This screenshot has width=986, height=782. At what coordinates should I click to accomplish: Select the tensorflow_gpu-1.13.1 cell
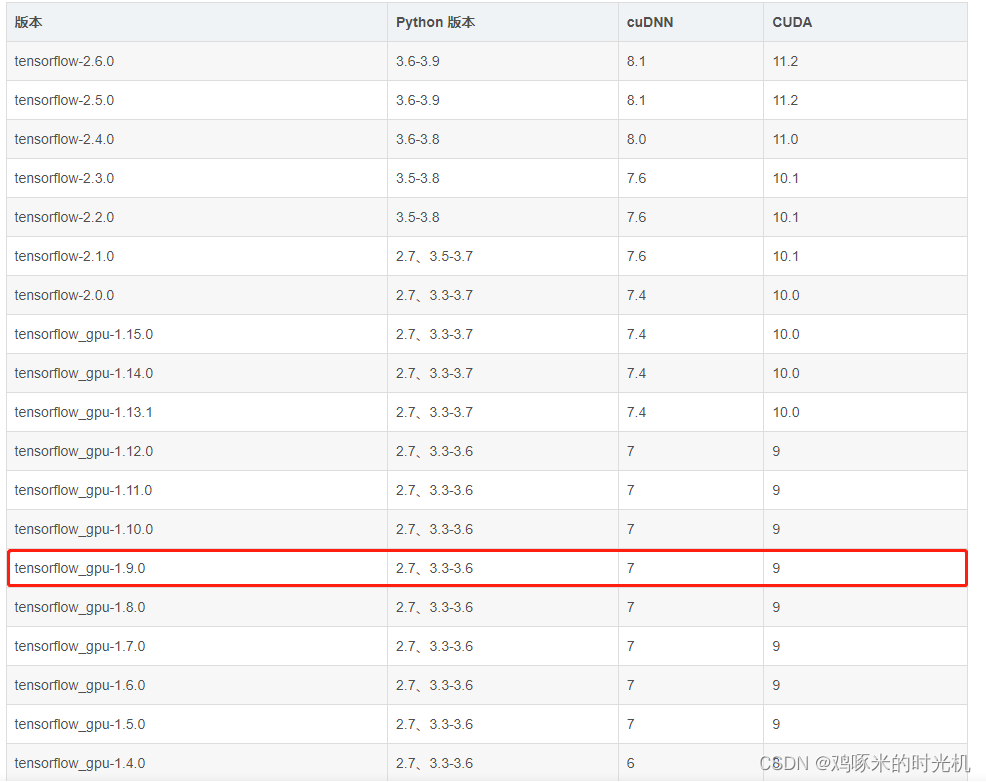[197, 412]
